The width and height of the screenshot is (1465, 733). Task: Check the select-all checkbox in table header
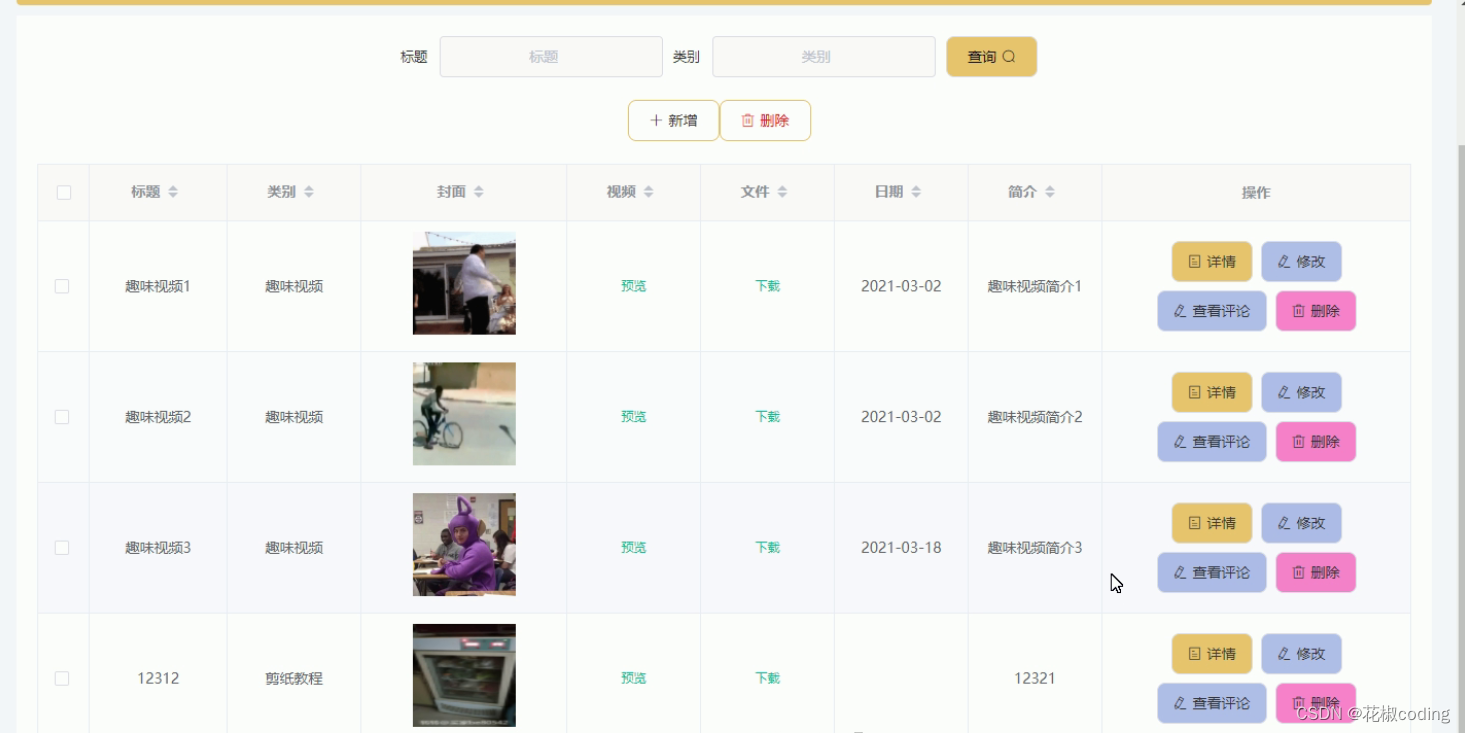click(x=62, y=191)
